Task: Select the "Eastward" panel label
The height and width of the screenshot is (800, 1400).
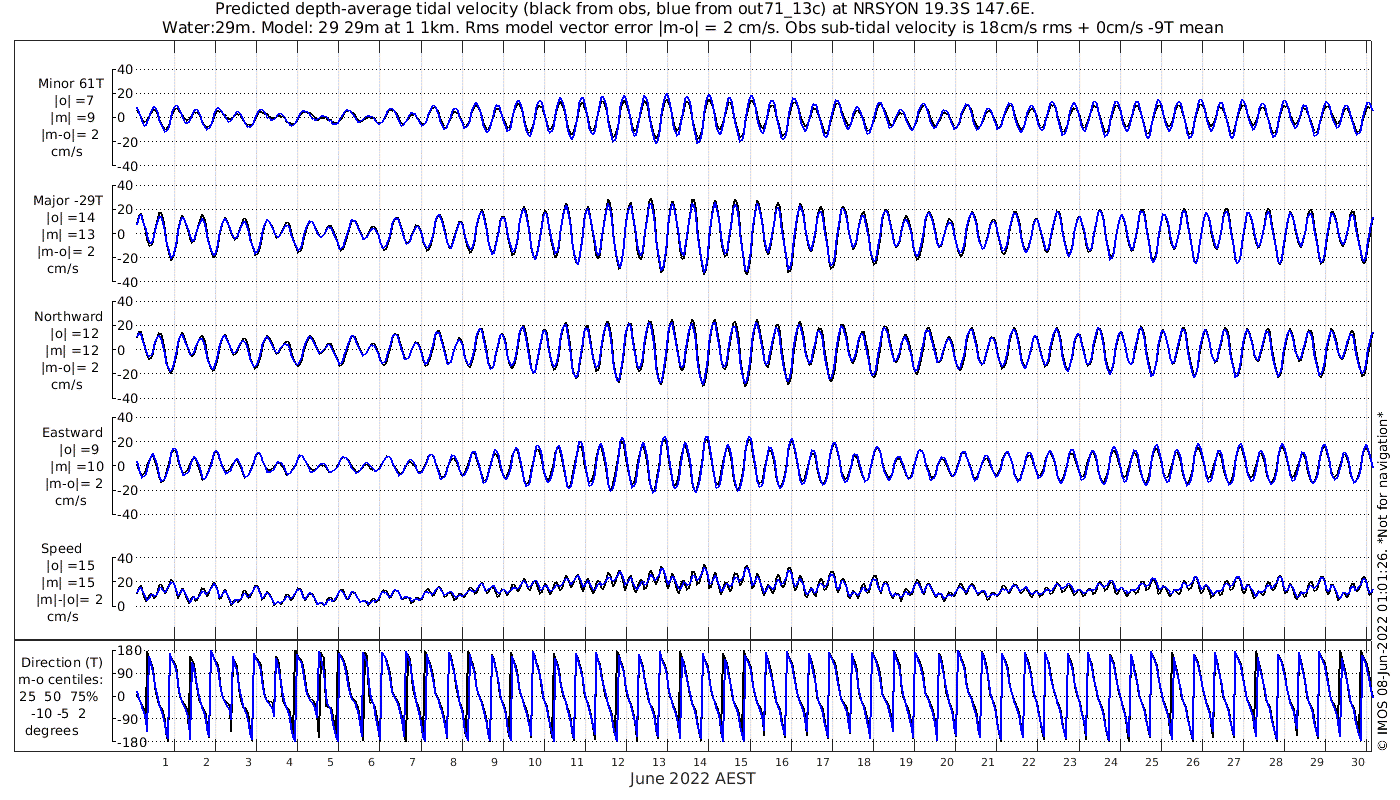Action: [72, 432]
